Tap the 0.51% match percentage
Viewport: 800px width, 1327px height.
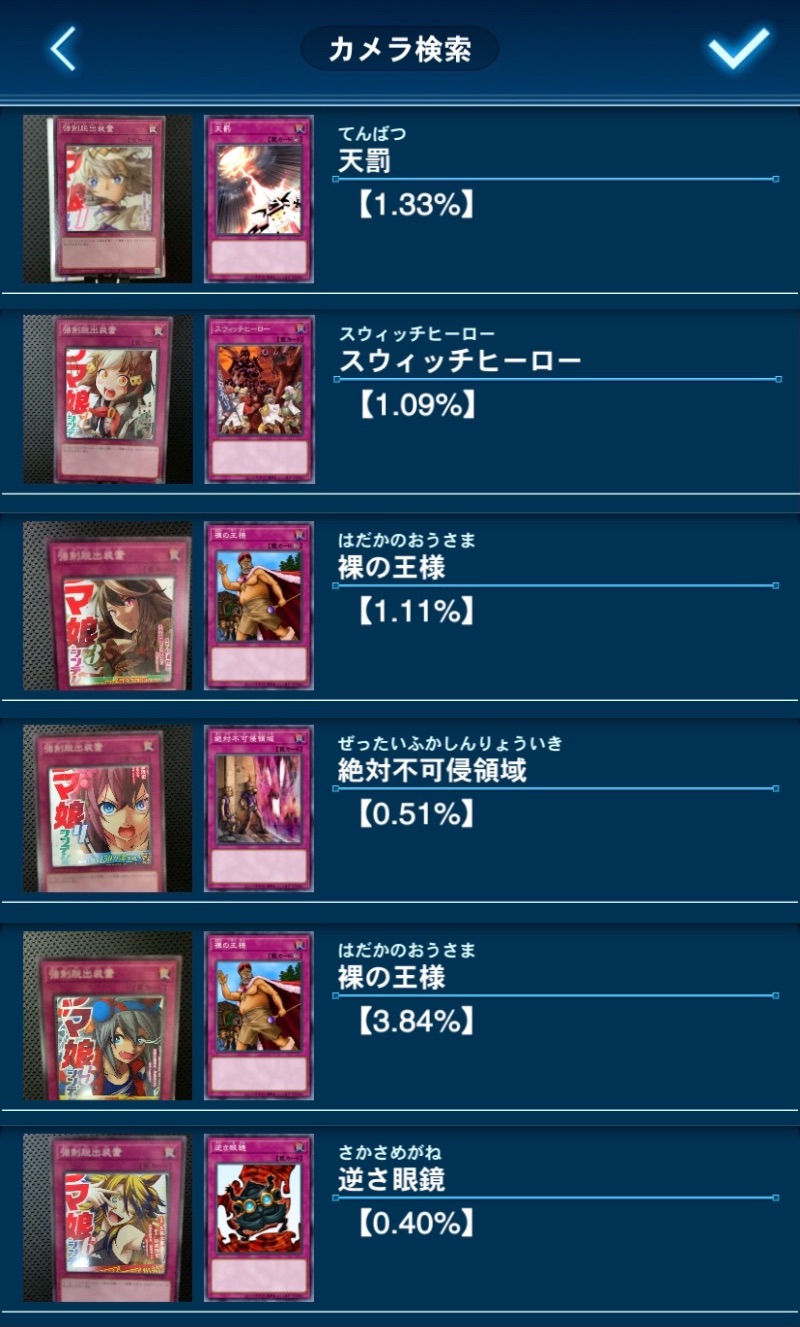(x=414, y=813)
